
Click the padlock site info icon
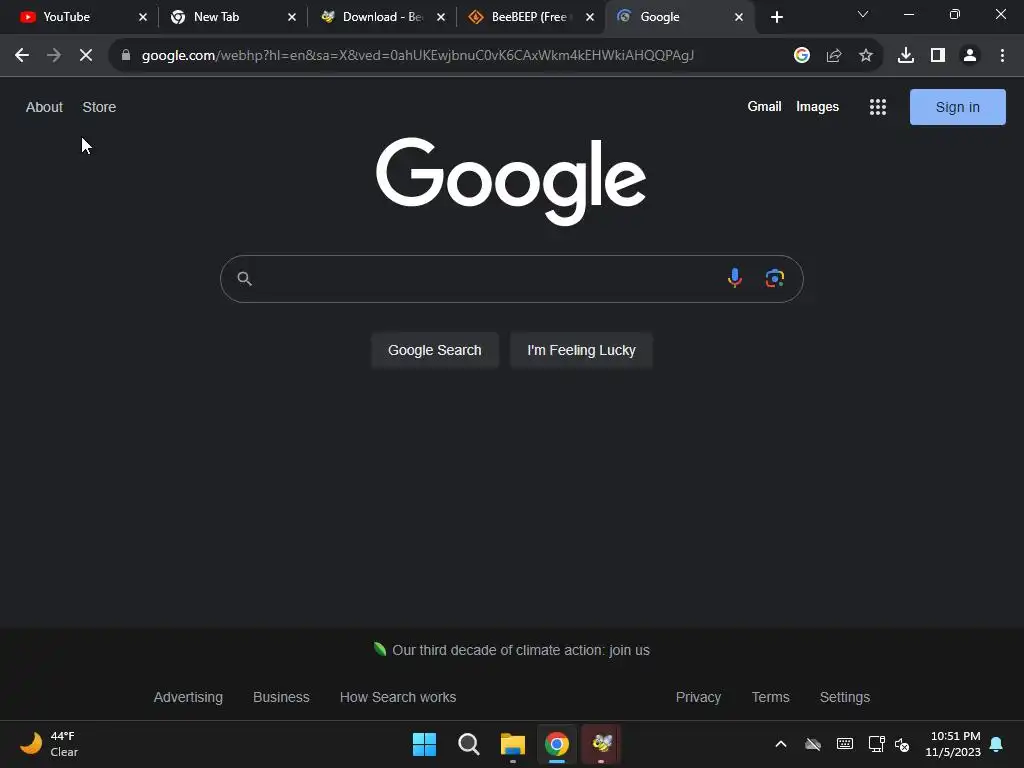point(126,56)
